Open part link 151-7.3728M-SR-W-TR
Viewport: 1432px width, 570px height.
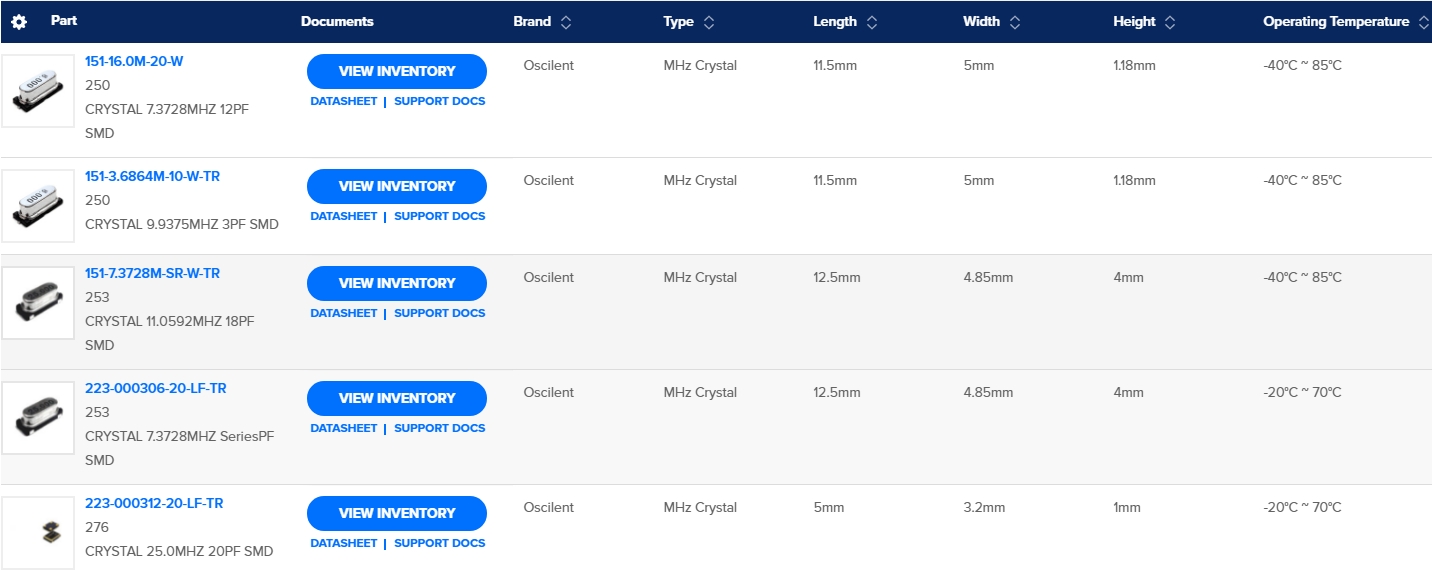tap(152, 273)
